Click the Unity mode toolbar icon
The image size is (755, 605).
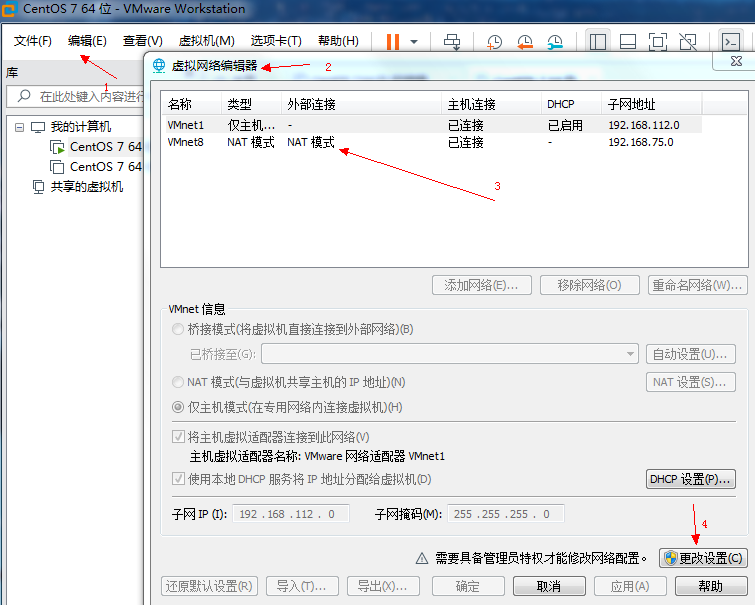pos(688,42)
